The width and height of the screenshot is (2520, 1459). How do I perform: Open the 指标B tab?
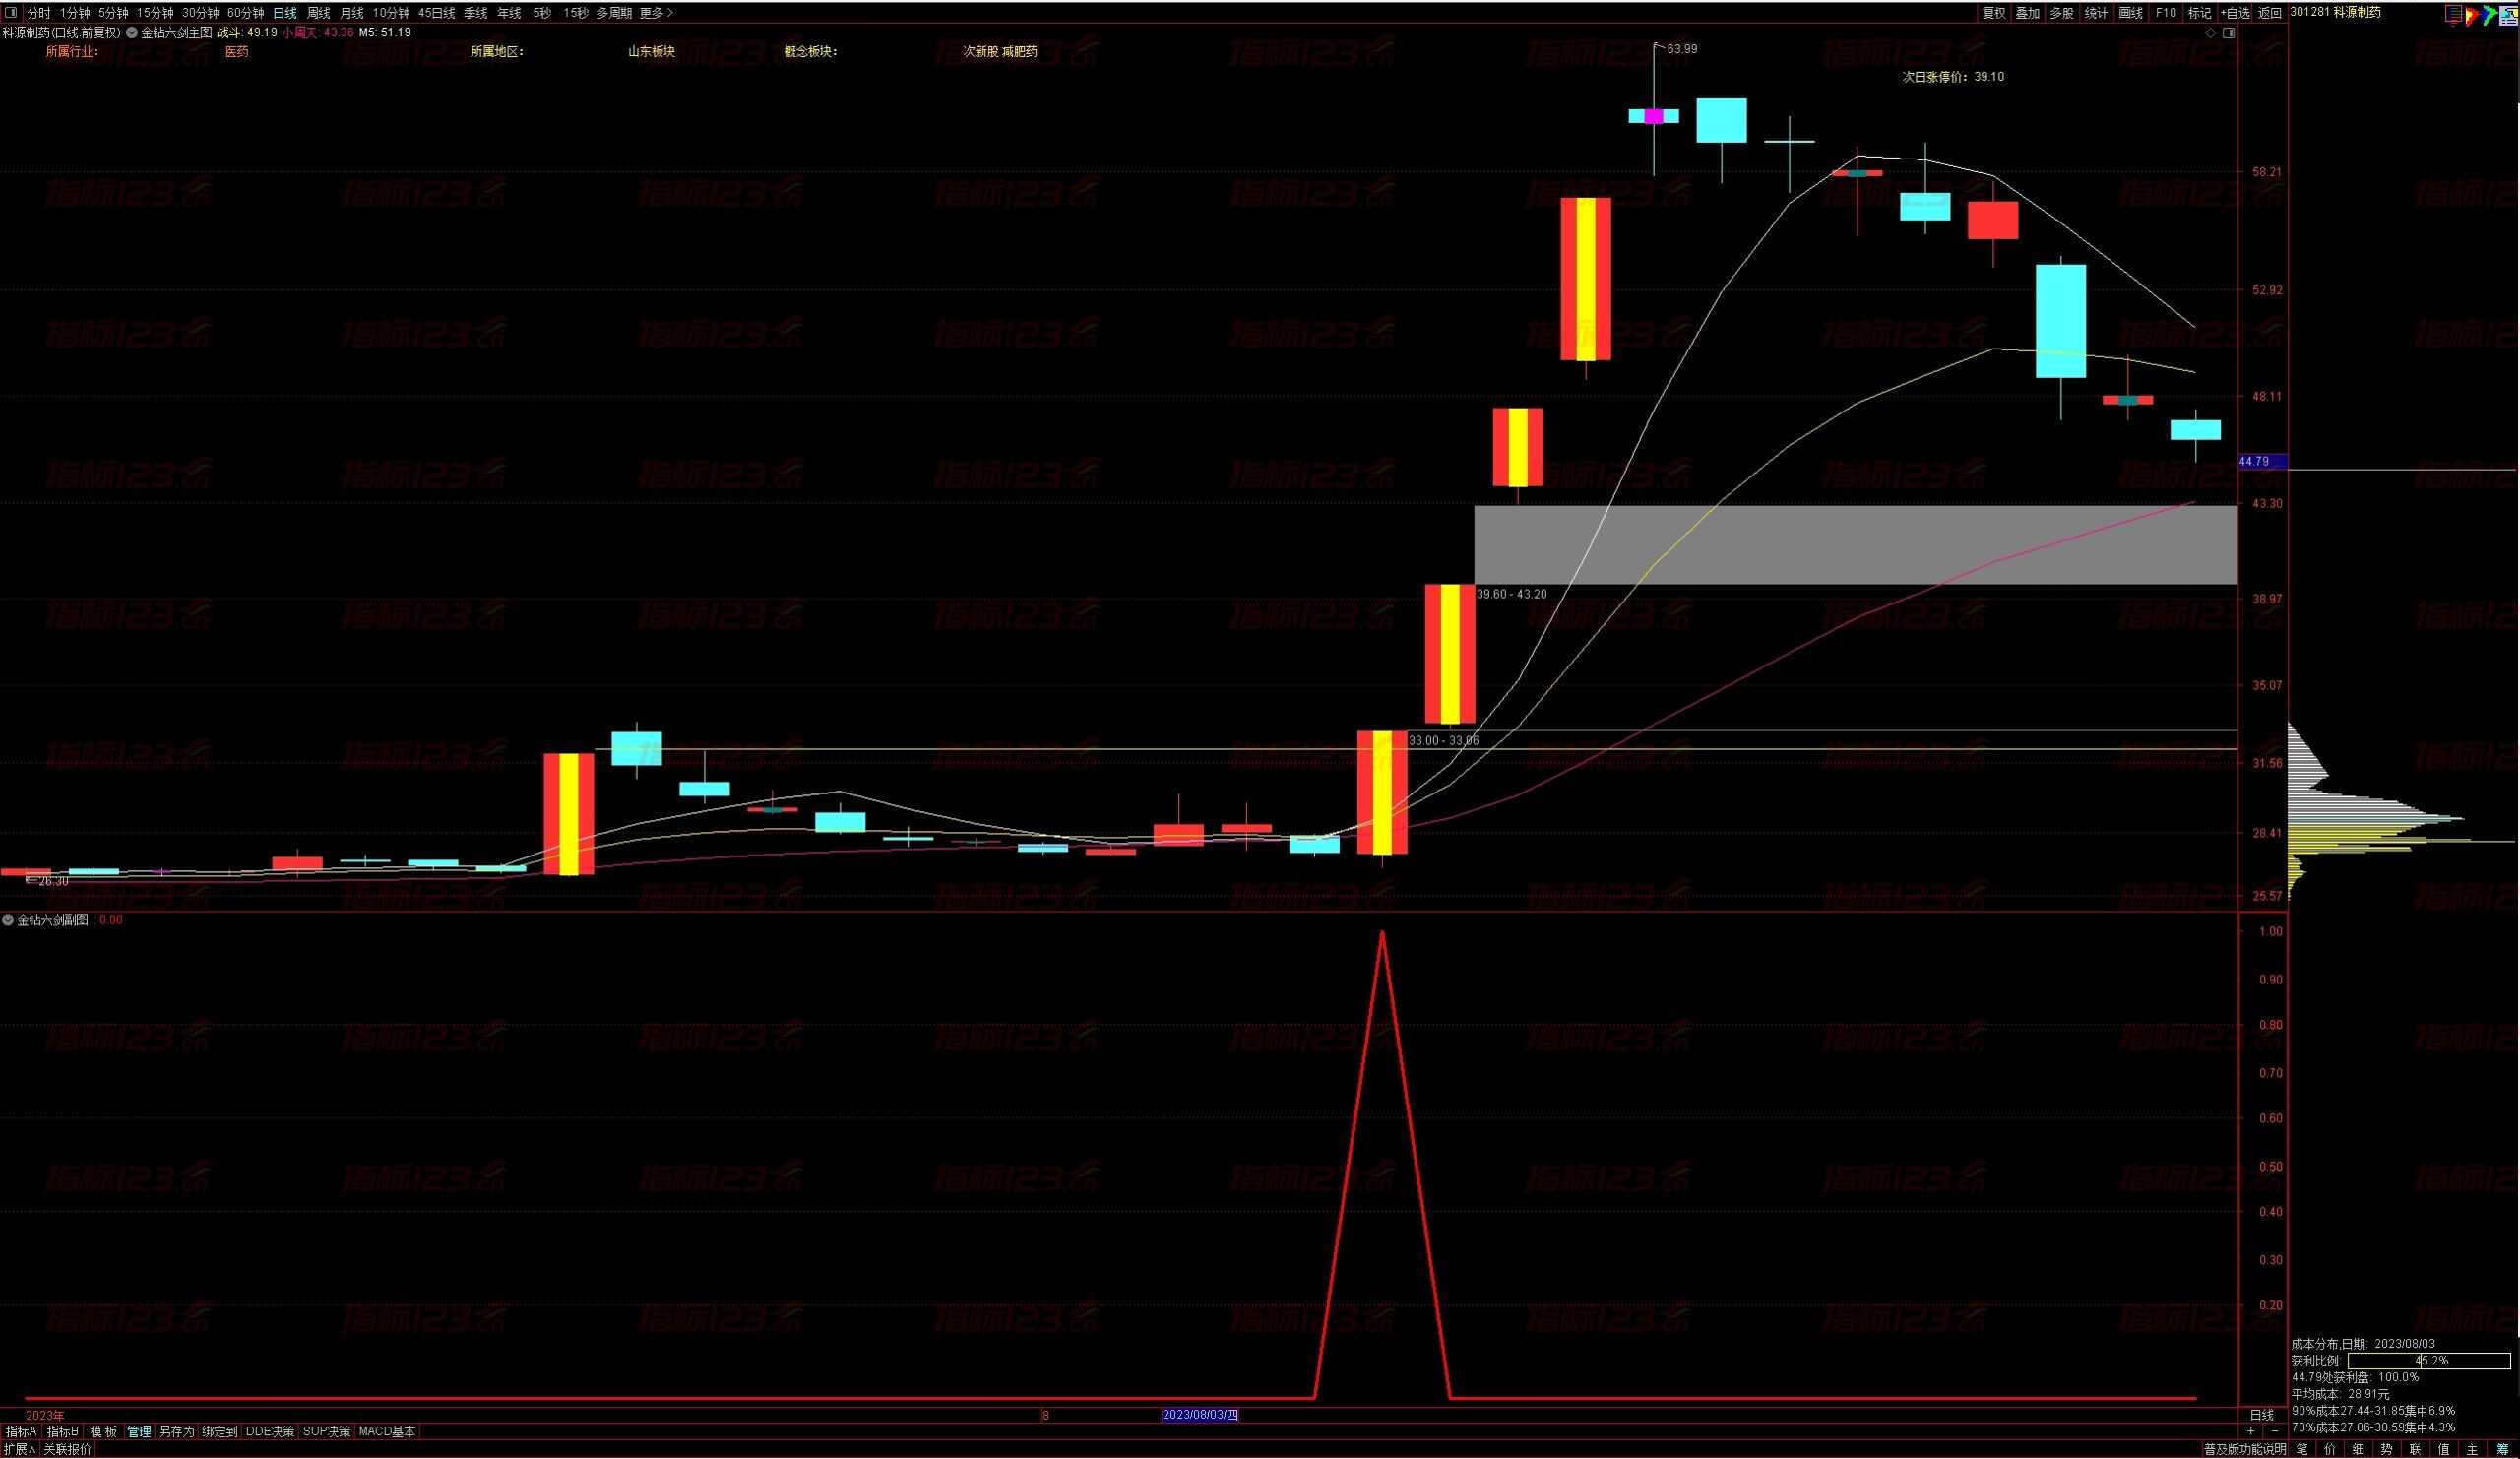click(63, 1431)
